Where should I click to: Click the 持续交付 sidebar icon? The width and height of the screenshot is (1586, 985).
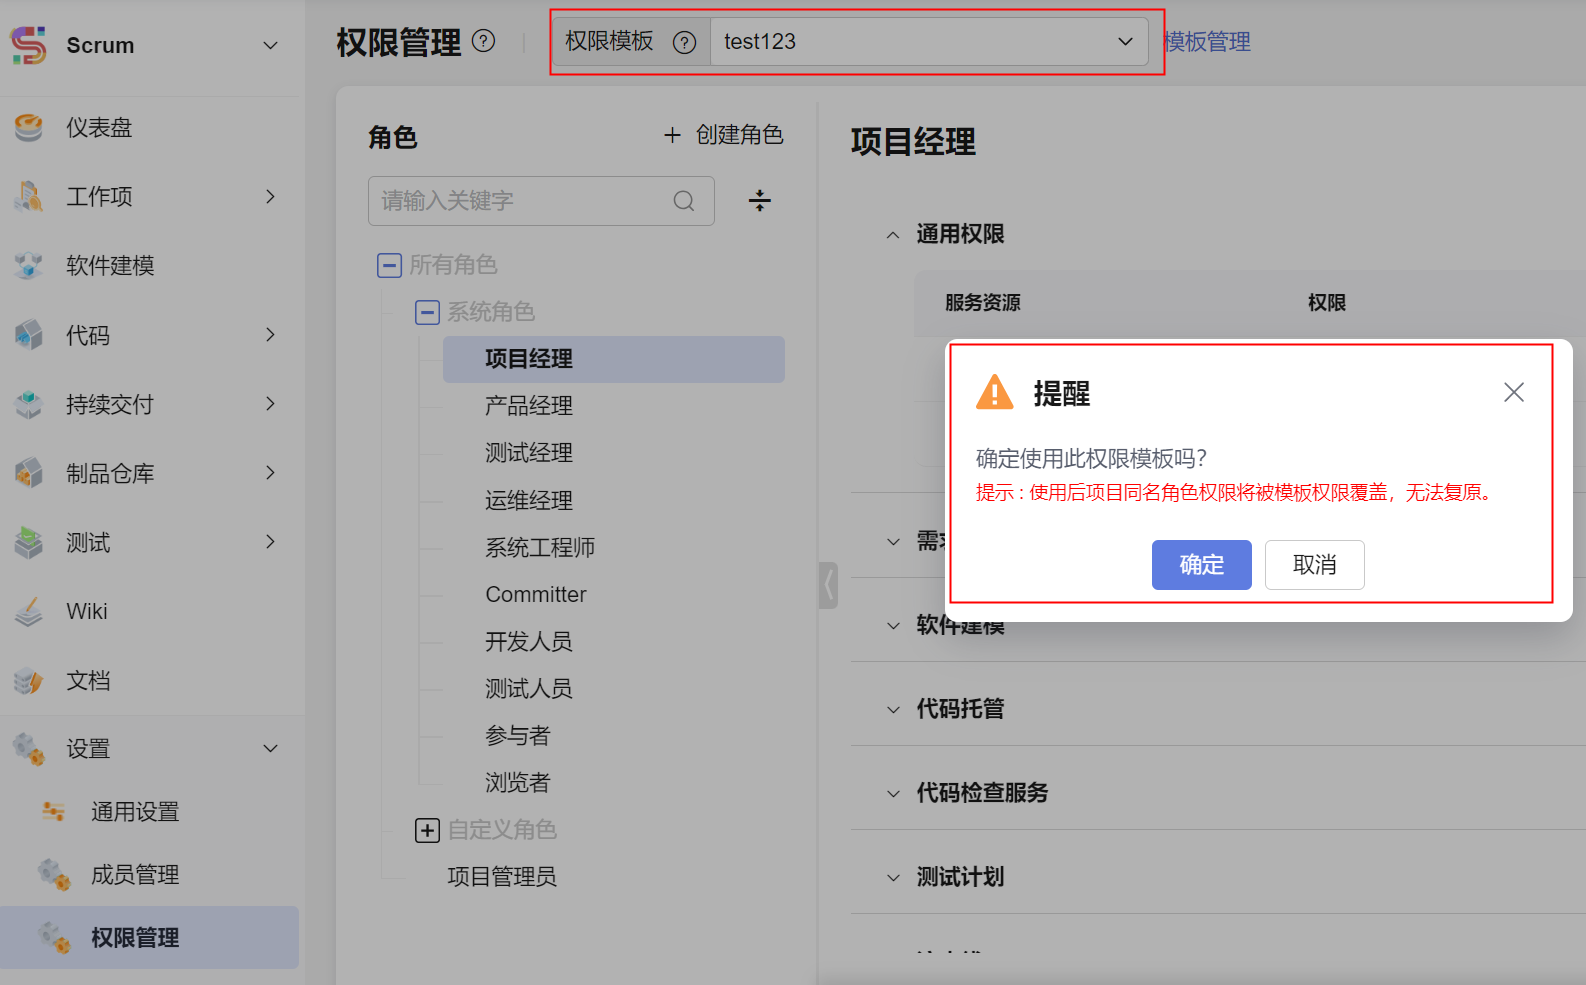click(29, 404)
